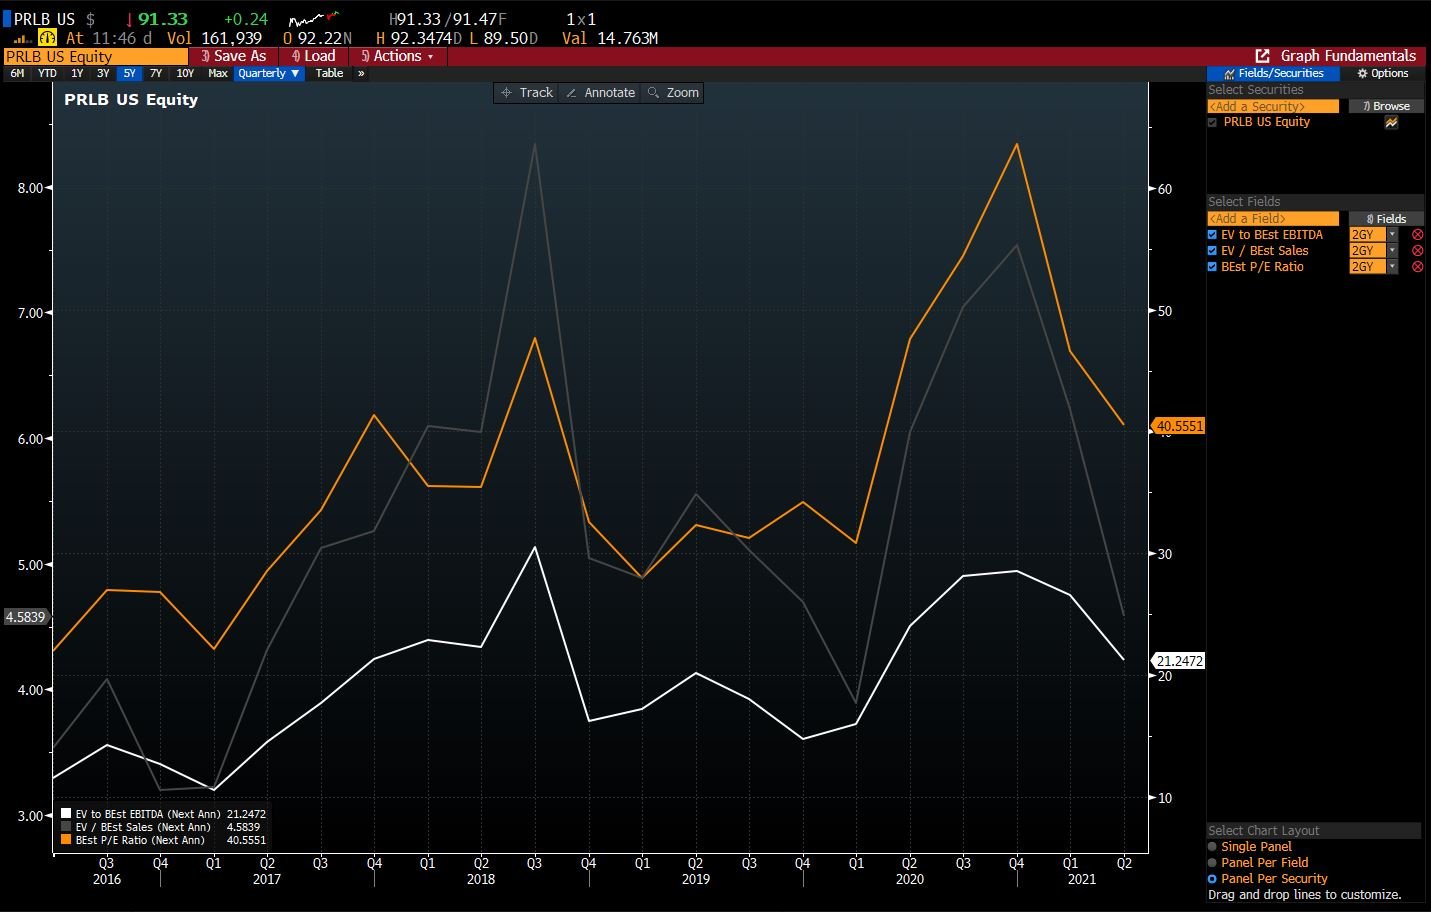Image resolution: width=1431 pixels, height=912 pixels.
Task: Uncheck the BEst P/E Ratio checkbox
Action: [1212, 267]
